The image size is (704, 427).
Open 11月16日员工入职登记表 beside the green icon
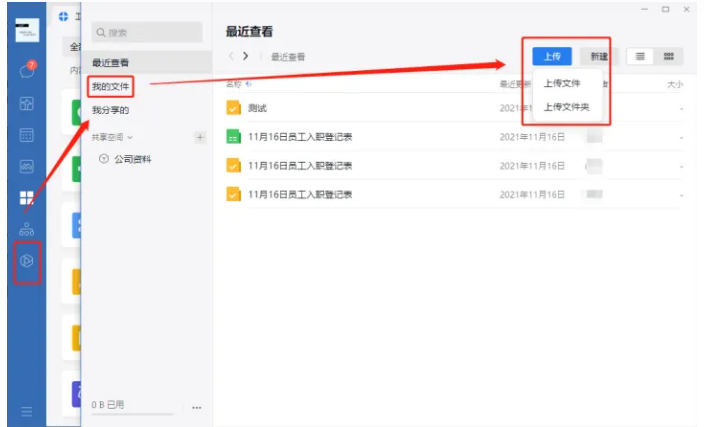(x=300, y=137)
